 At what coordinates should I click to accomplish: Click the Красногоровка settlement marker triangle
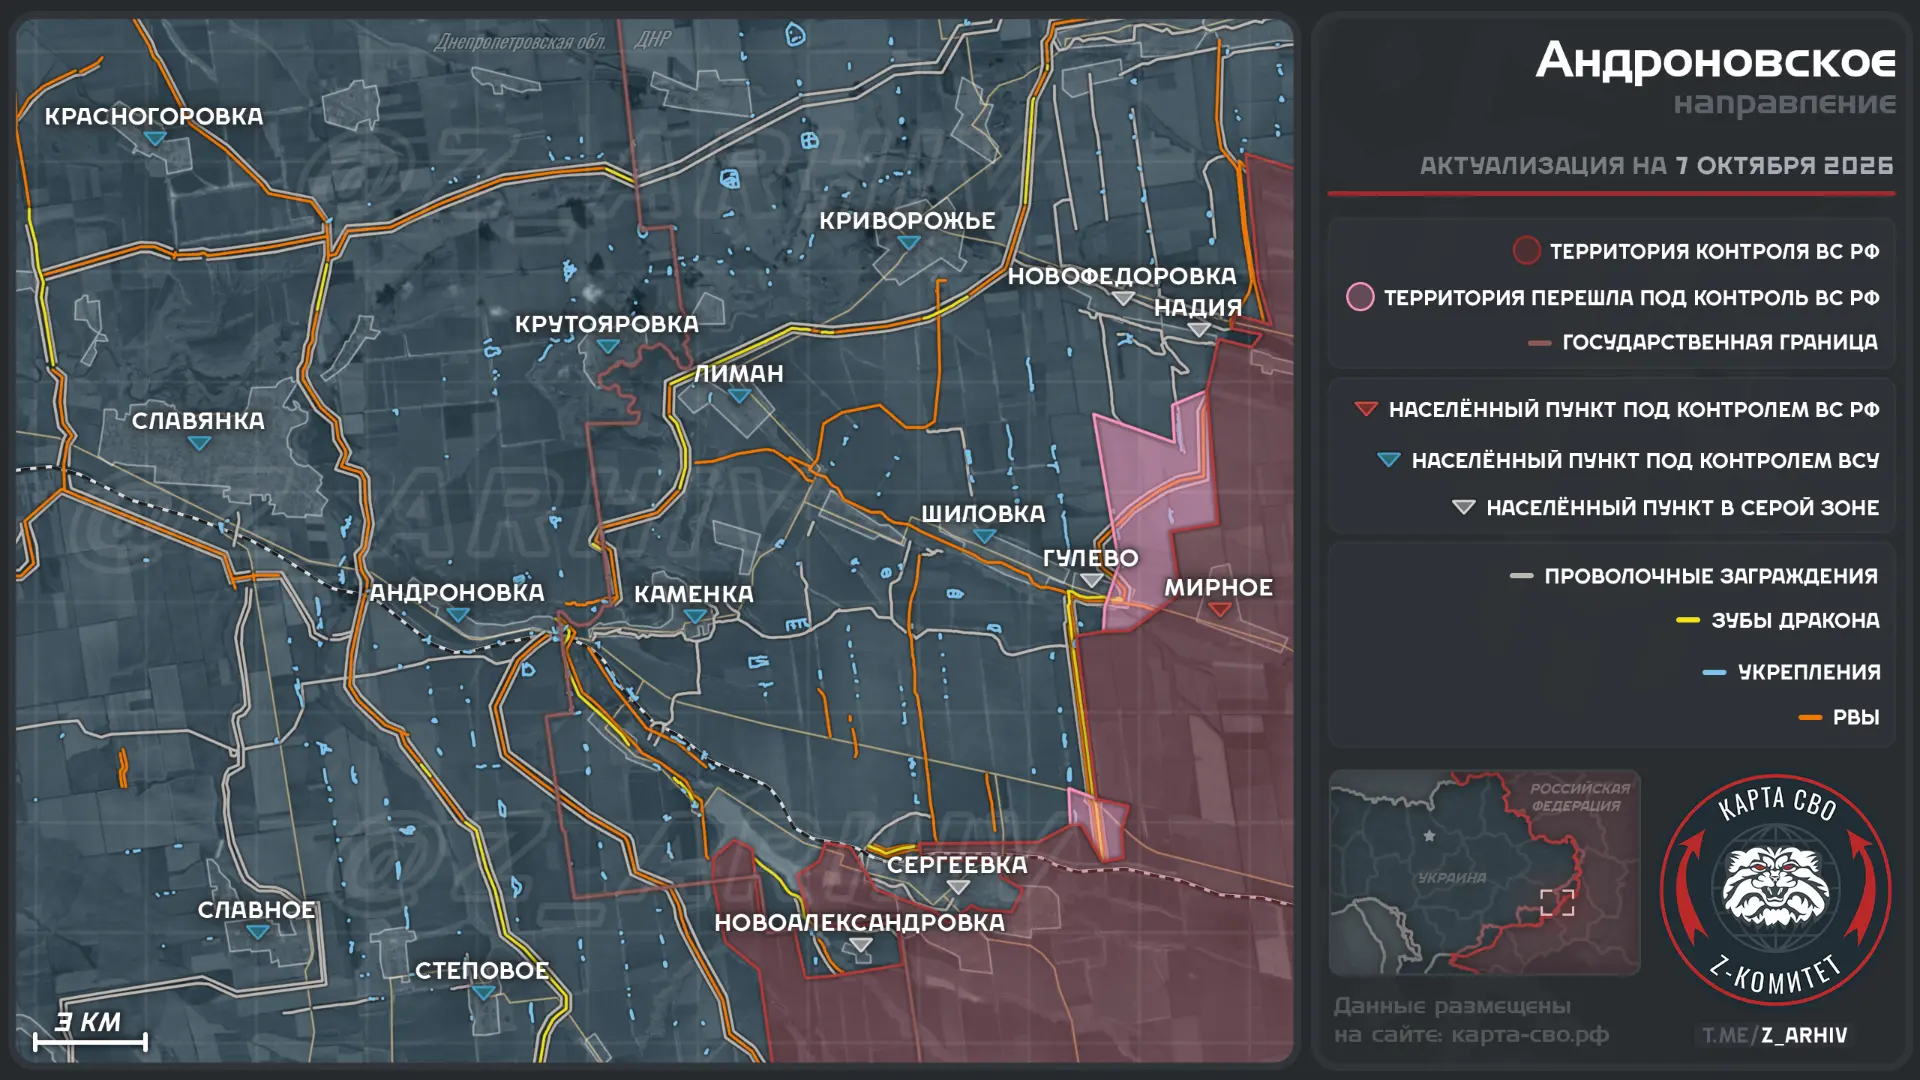(x=154, y=139)
